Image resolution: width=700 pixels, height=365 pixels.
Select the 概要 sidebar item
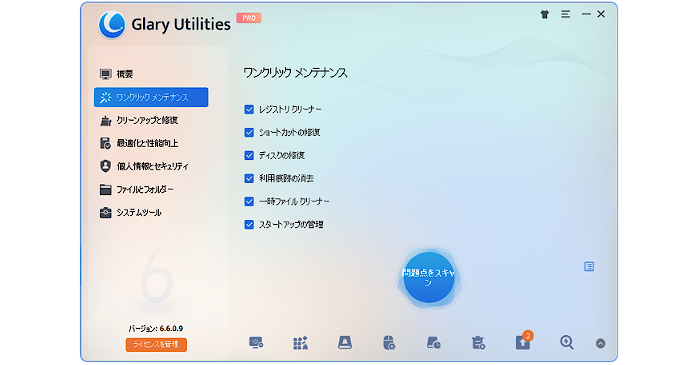tap(151, 74)
